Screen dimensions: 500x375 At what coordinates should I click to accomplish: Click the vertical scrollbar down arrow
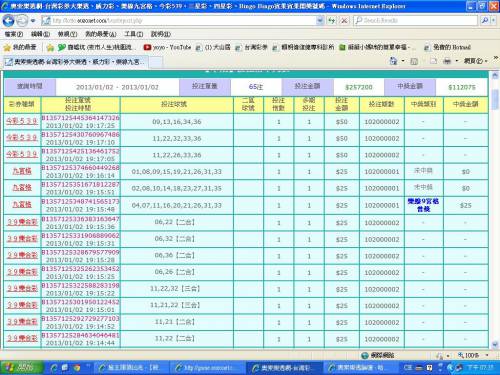pos(495,344)
